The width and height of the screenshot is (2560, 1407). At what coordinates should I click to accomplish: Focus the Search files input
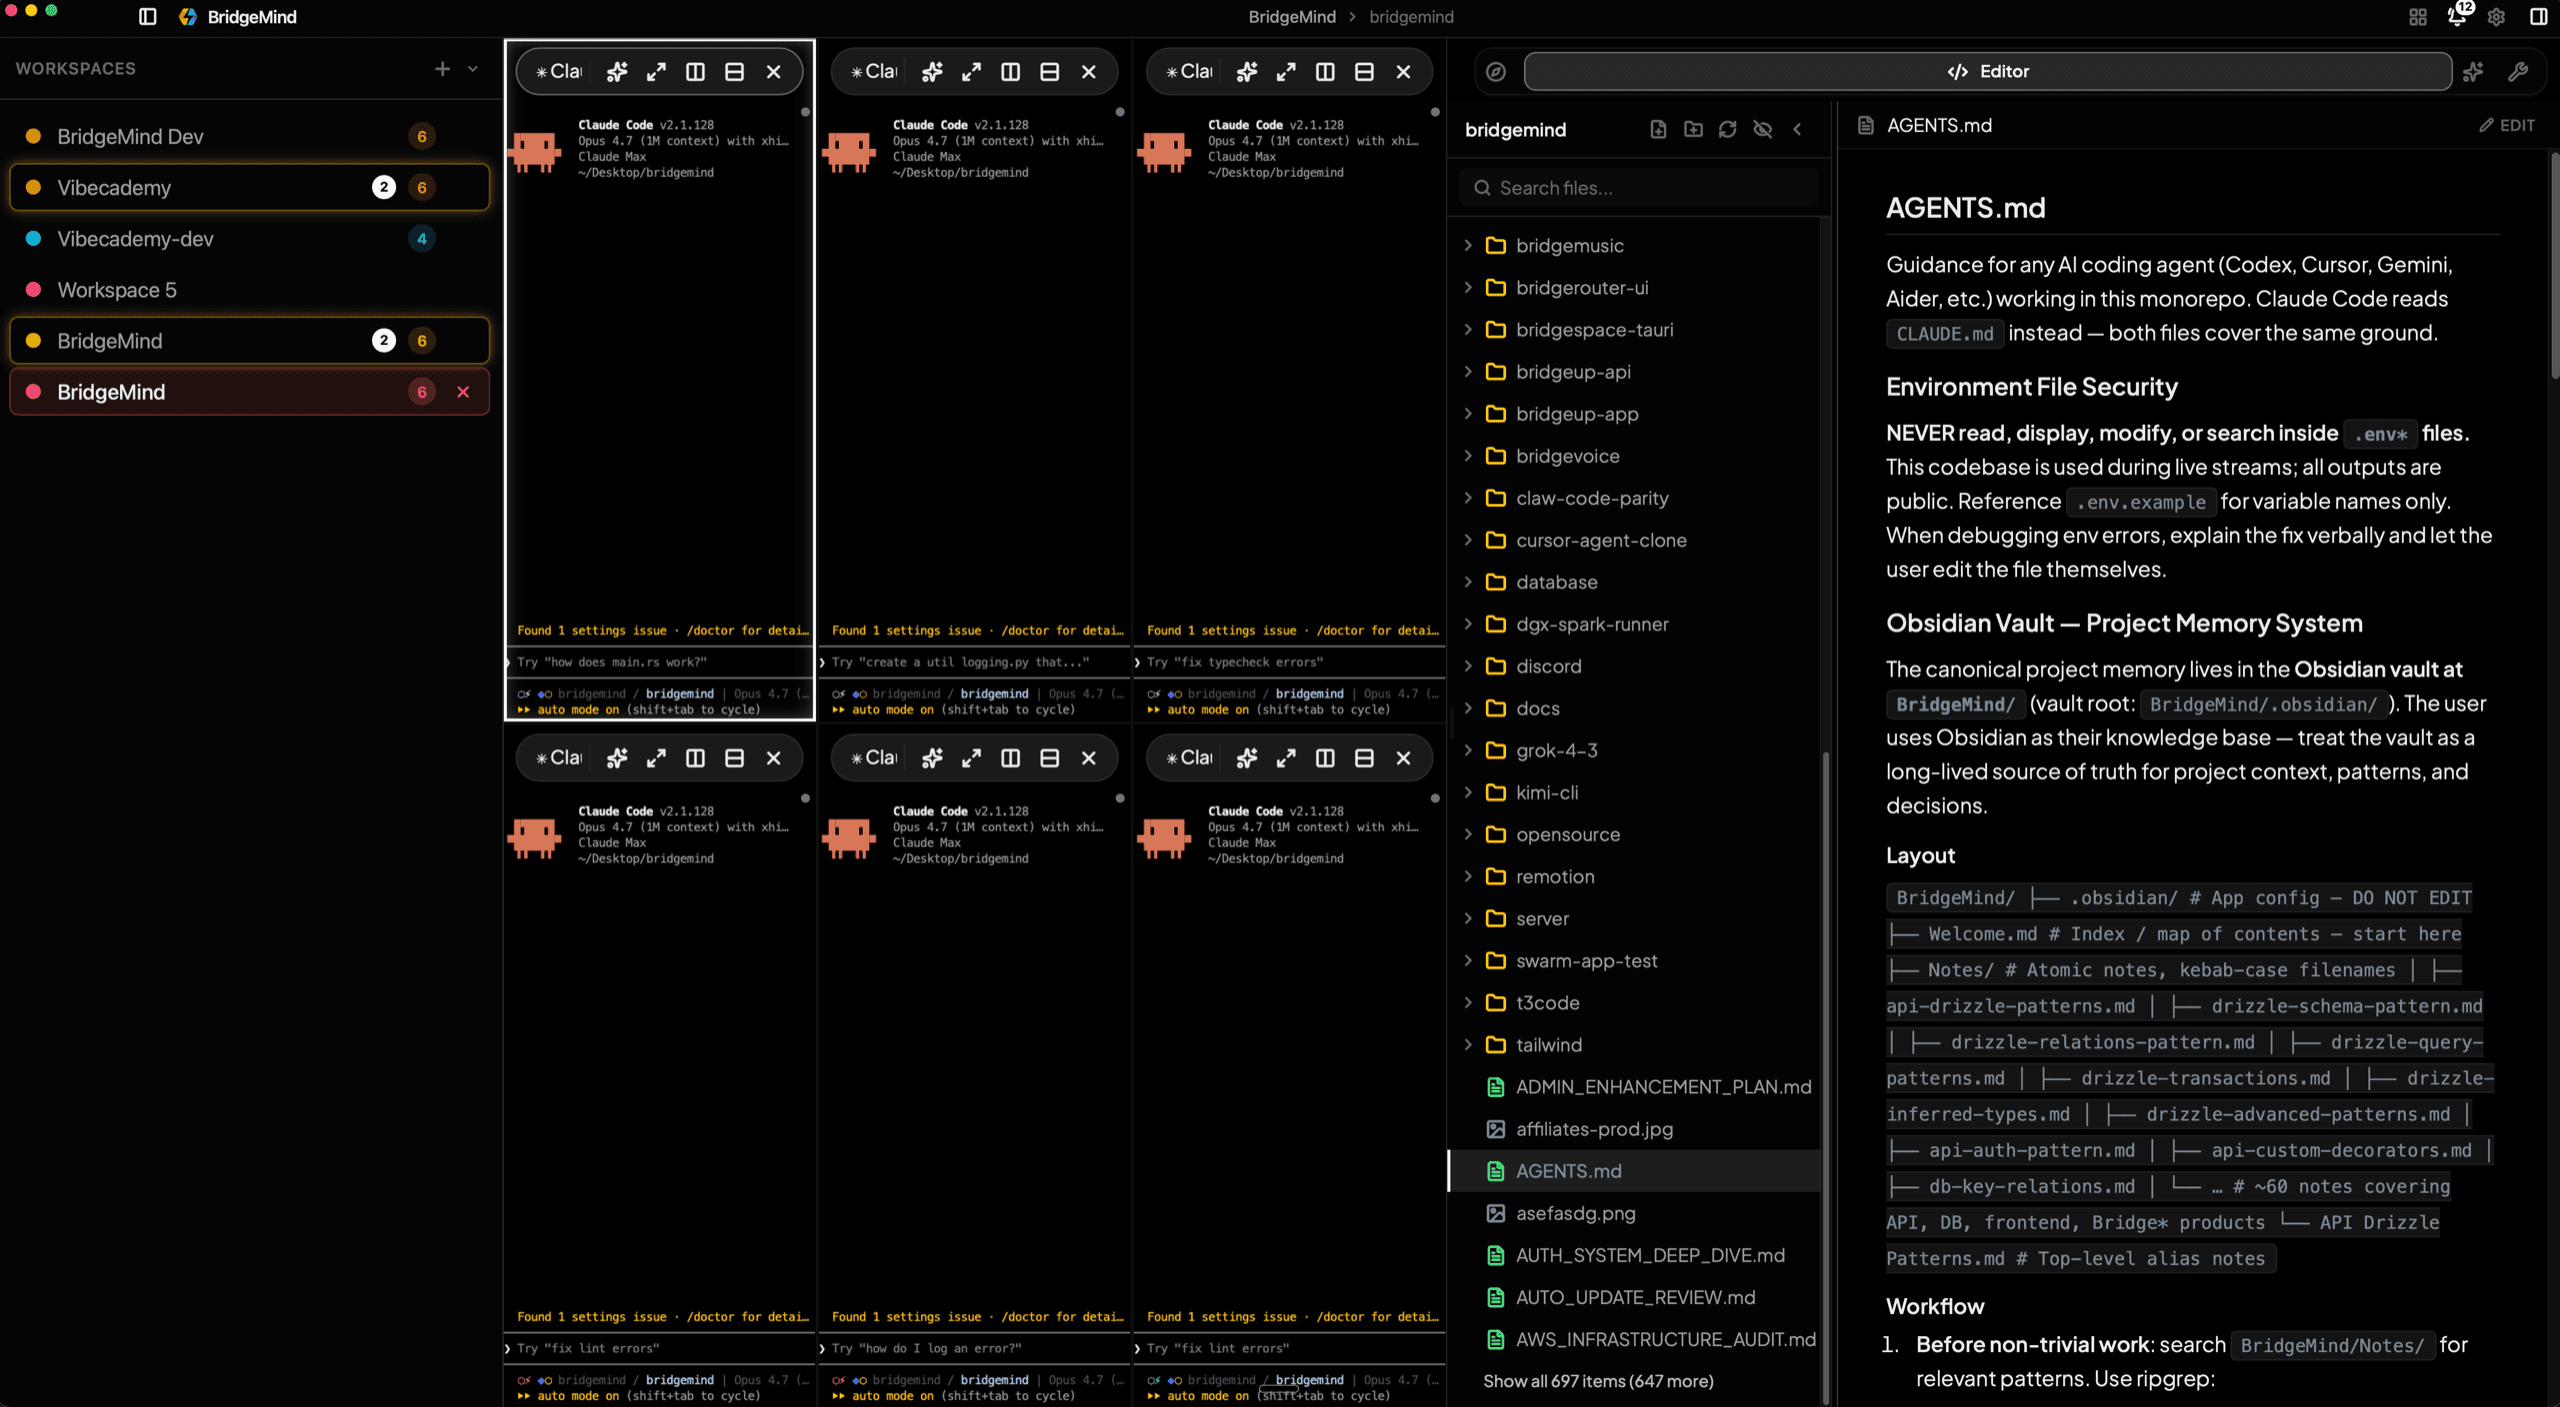point(1639,188)
